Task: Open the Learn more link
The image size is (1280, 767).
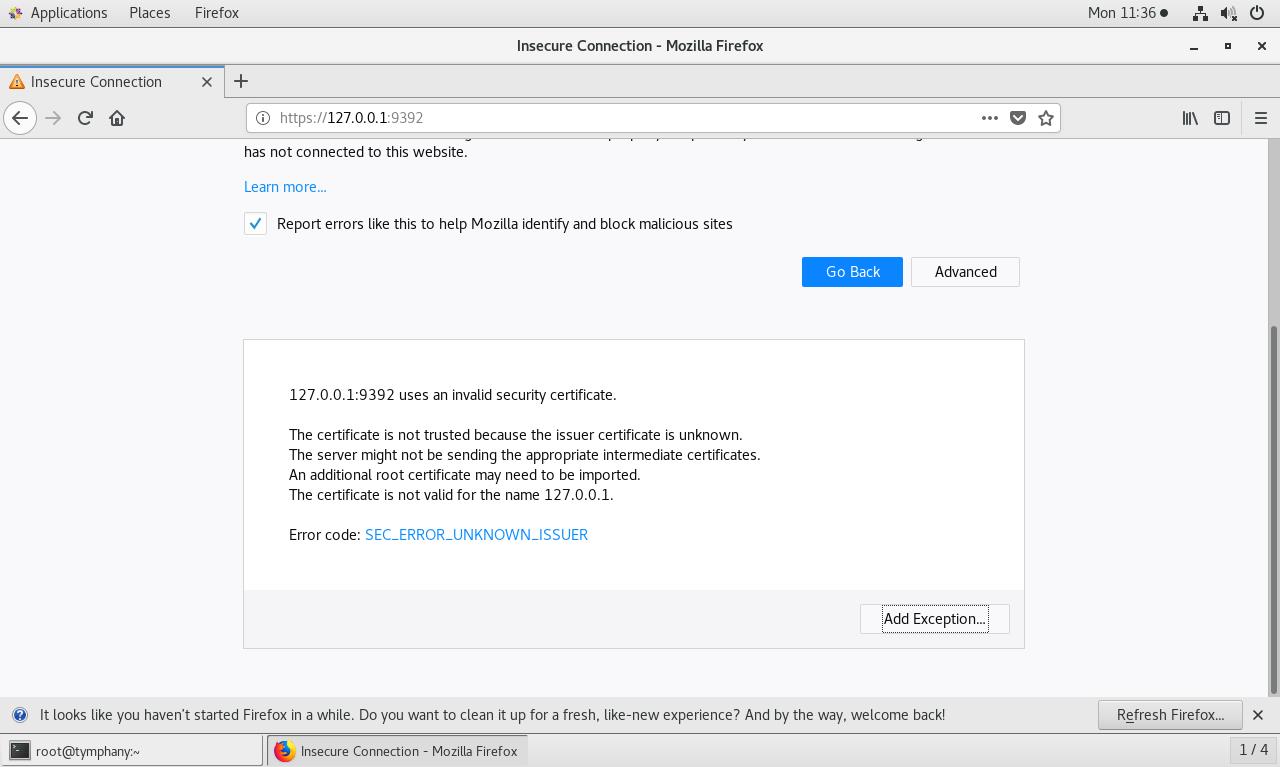Action: [285, 187]
